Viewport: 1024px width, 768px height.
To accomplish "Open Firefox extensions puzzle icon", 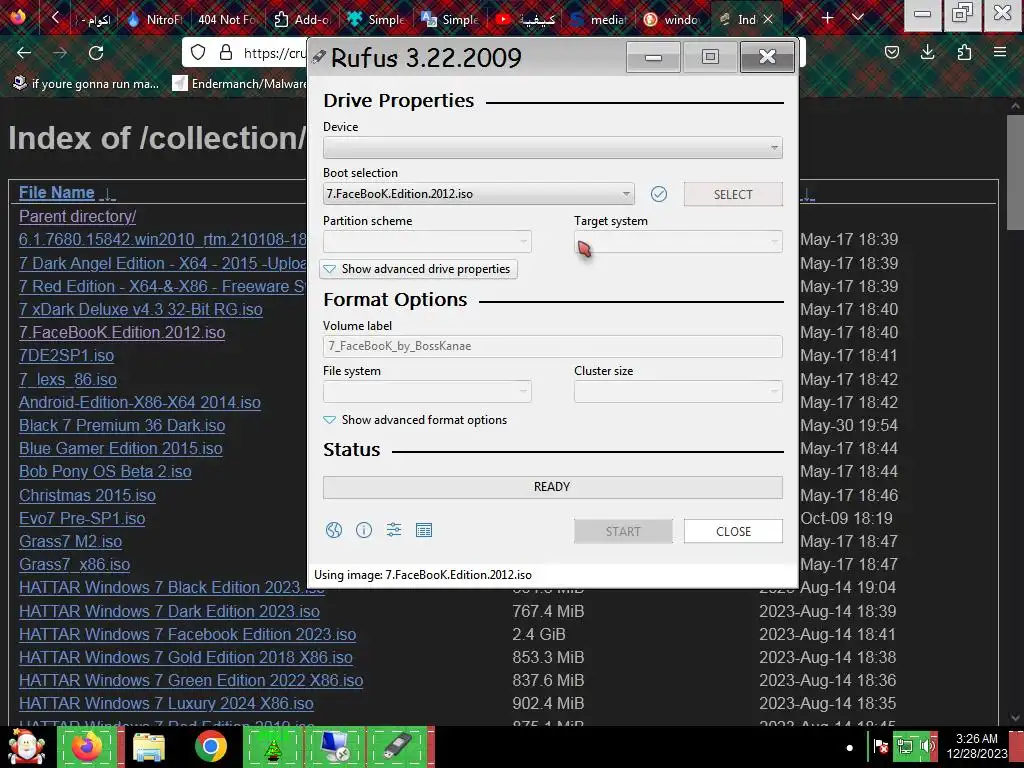I will 964,52.
